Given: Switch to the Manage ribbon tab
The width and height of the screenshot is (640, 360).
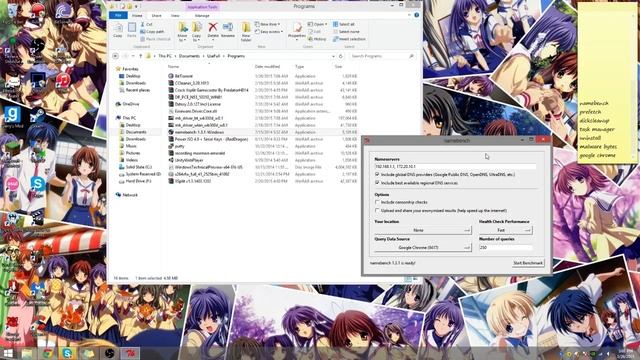Looking at the screenshot, I should (x=202, y=16).
